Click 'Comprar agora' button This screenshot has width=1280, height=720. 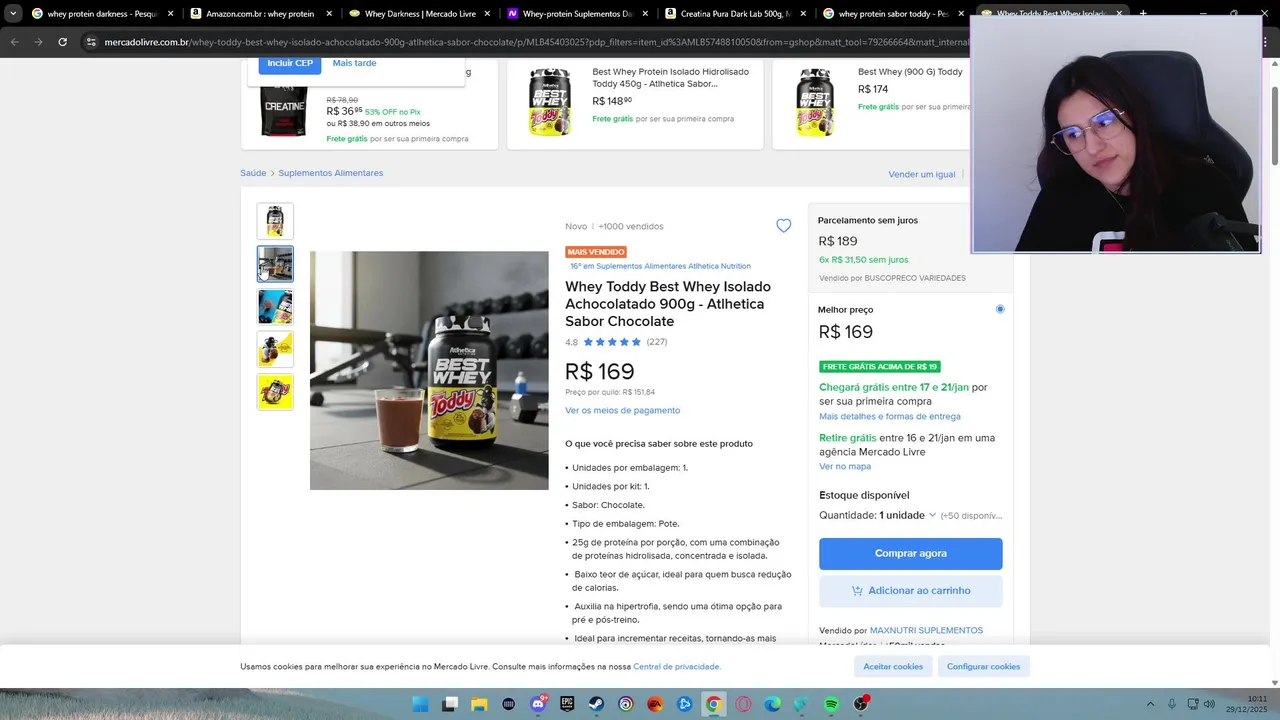click(x=910, y=553)
